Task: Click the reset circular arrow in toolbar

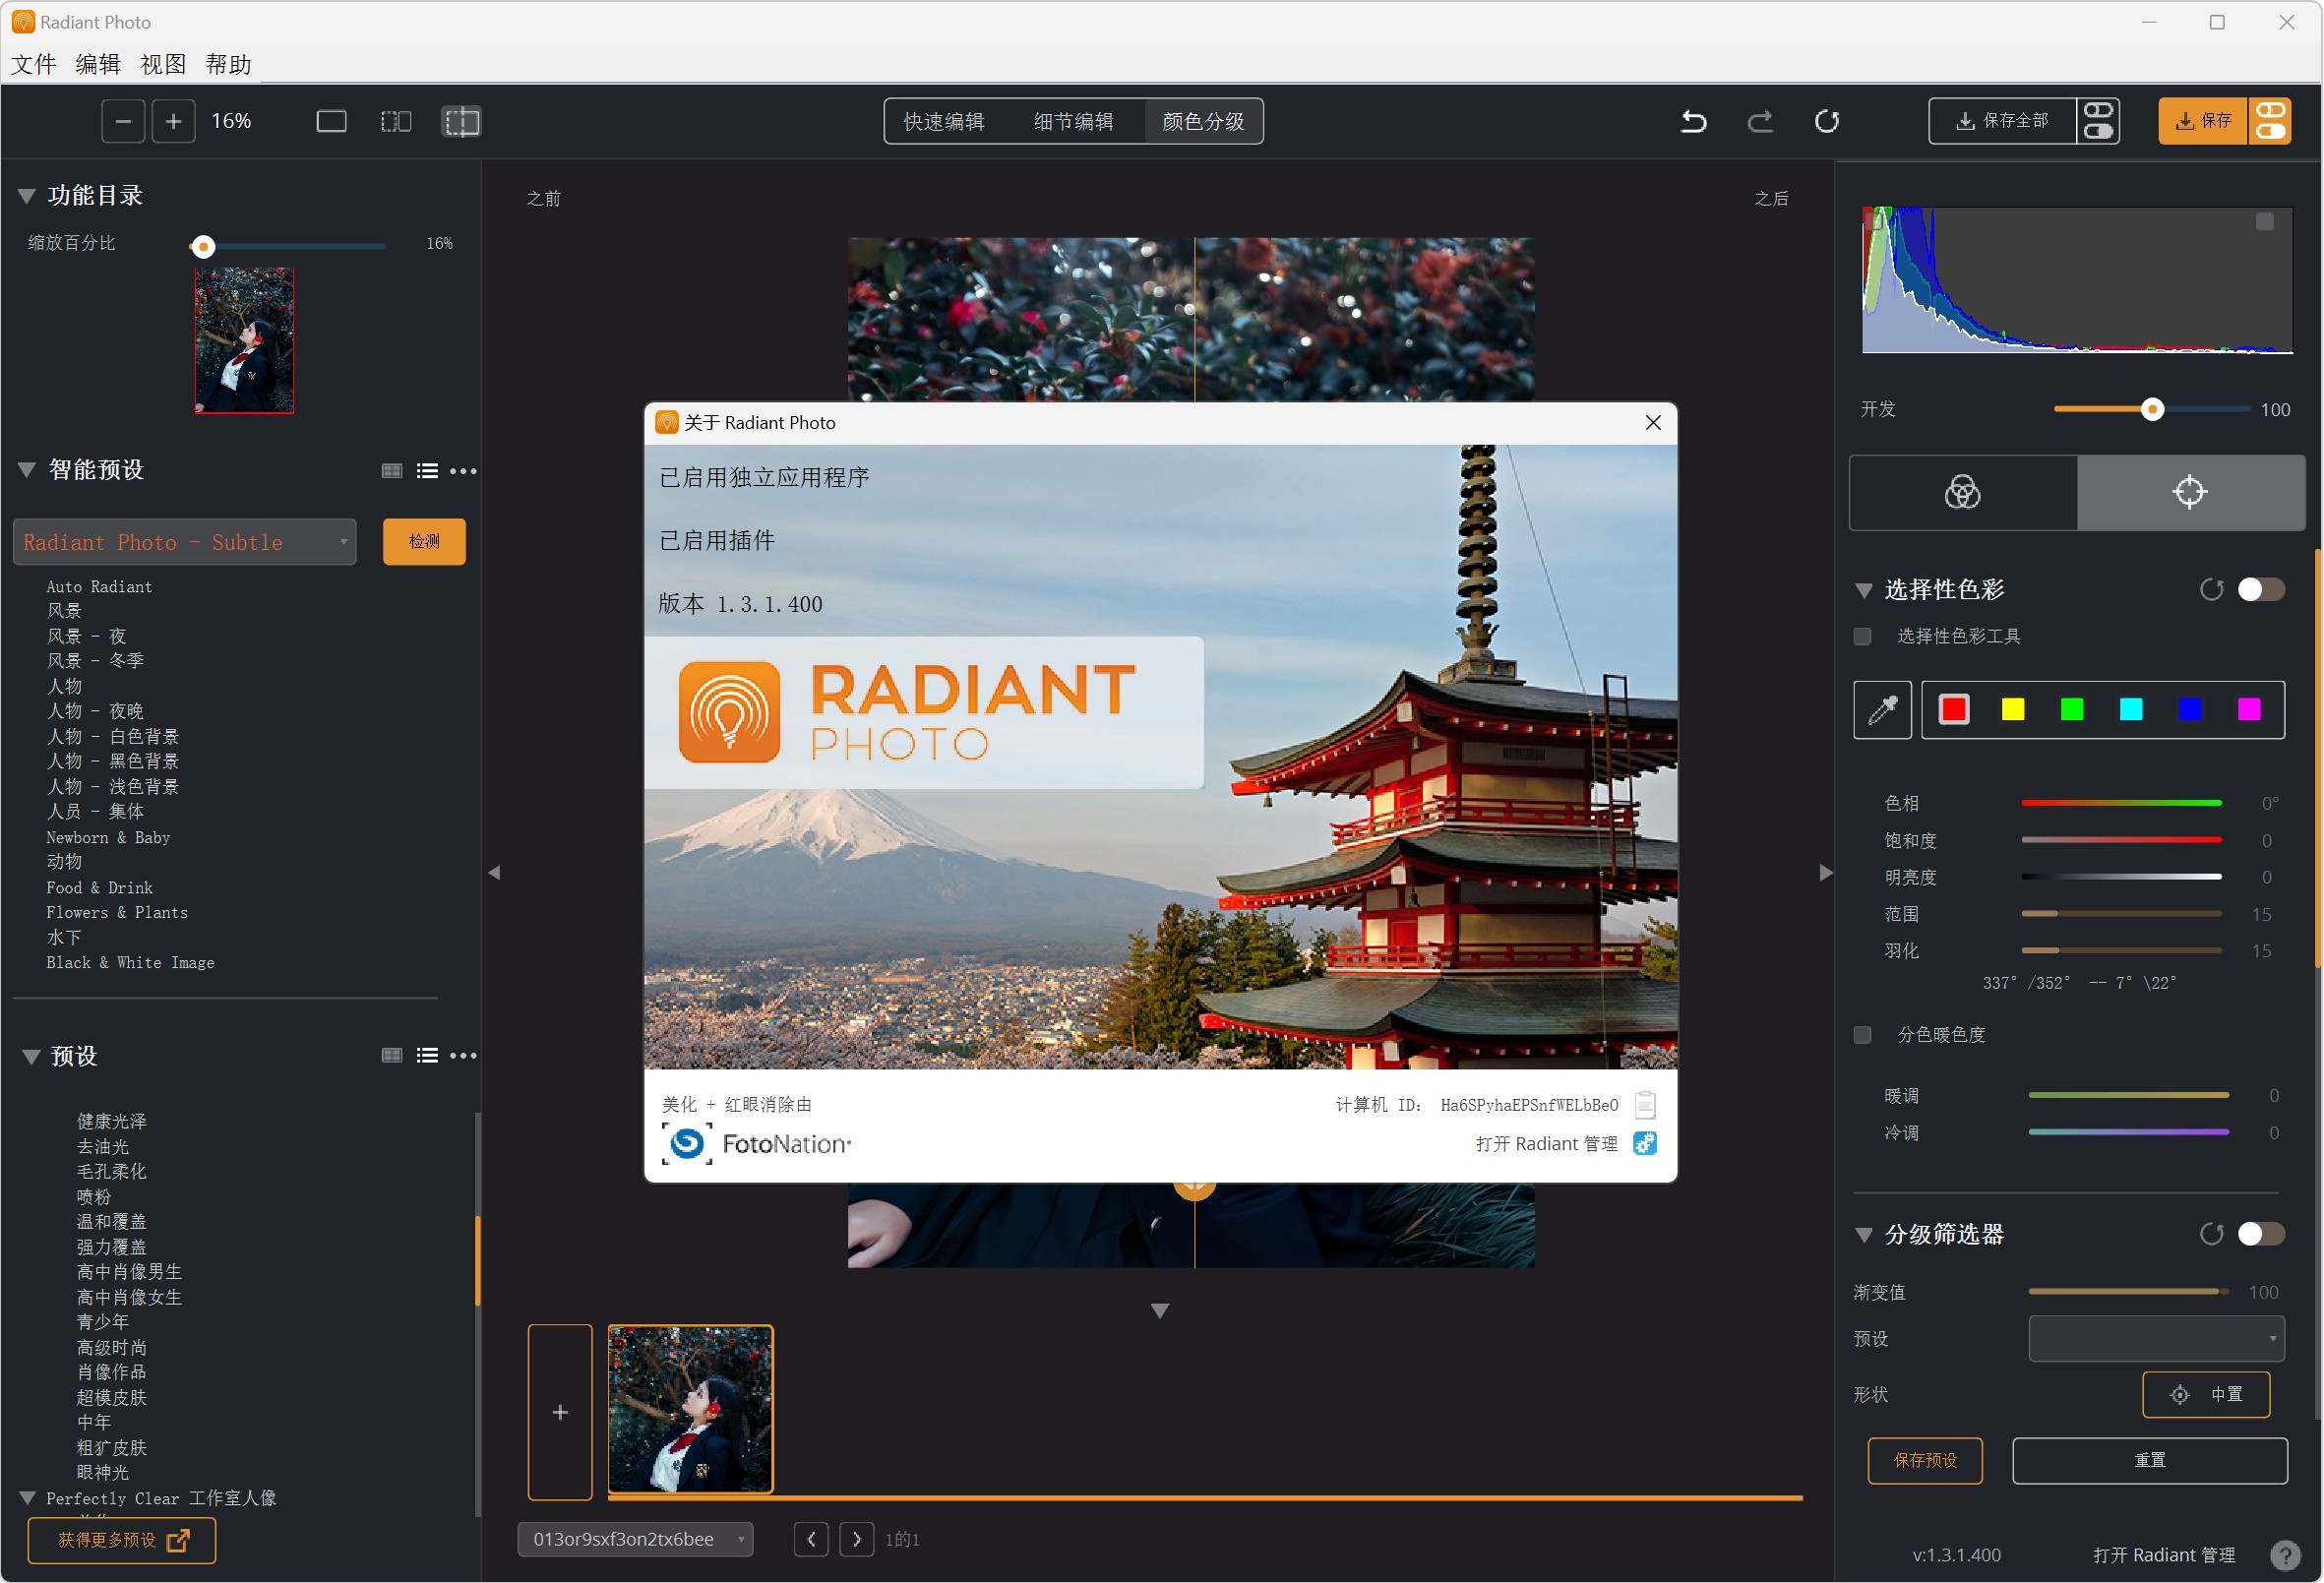Action: pyautogui.click(x=1827, y=121)
